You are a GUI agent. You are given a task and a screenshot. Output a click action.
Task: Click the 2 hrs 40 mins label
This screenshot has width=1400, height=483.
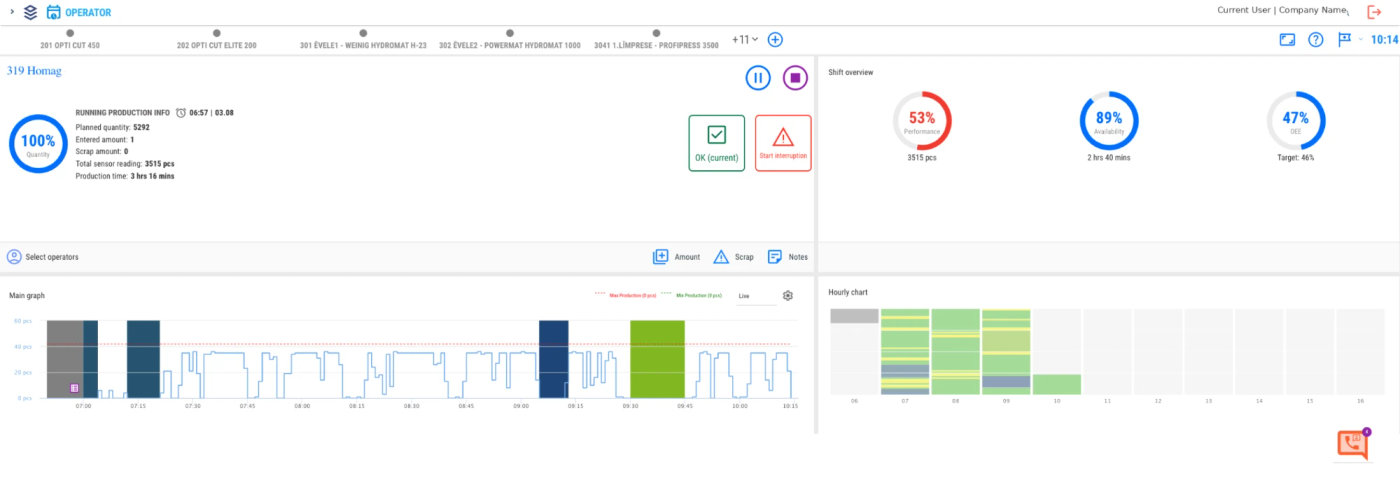(1109, 158)
